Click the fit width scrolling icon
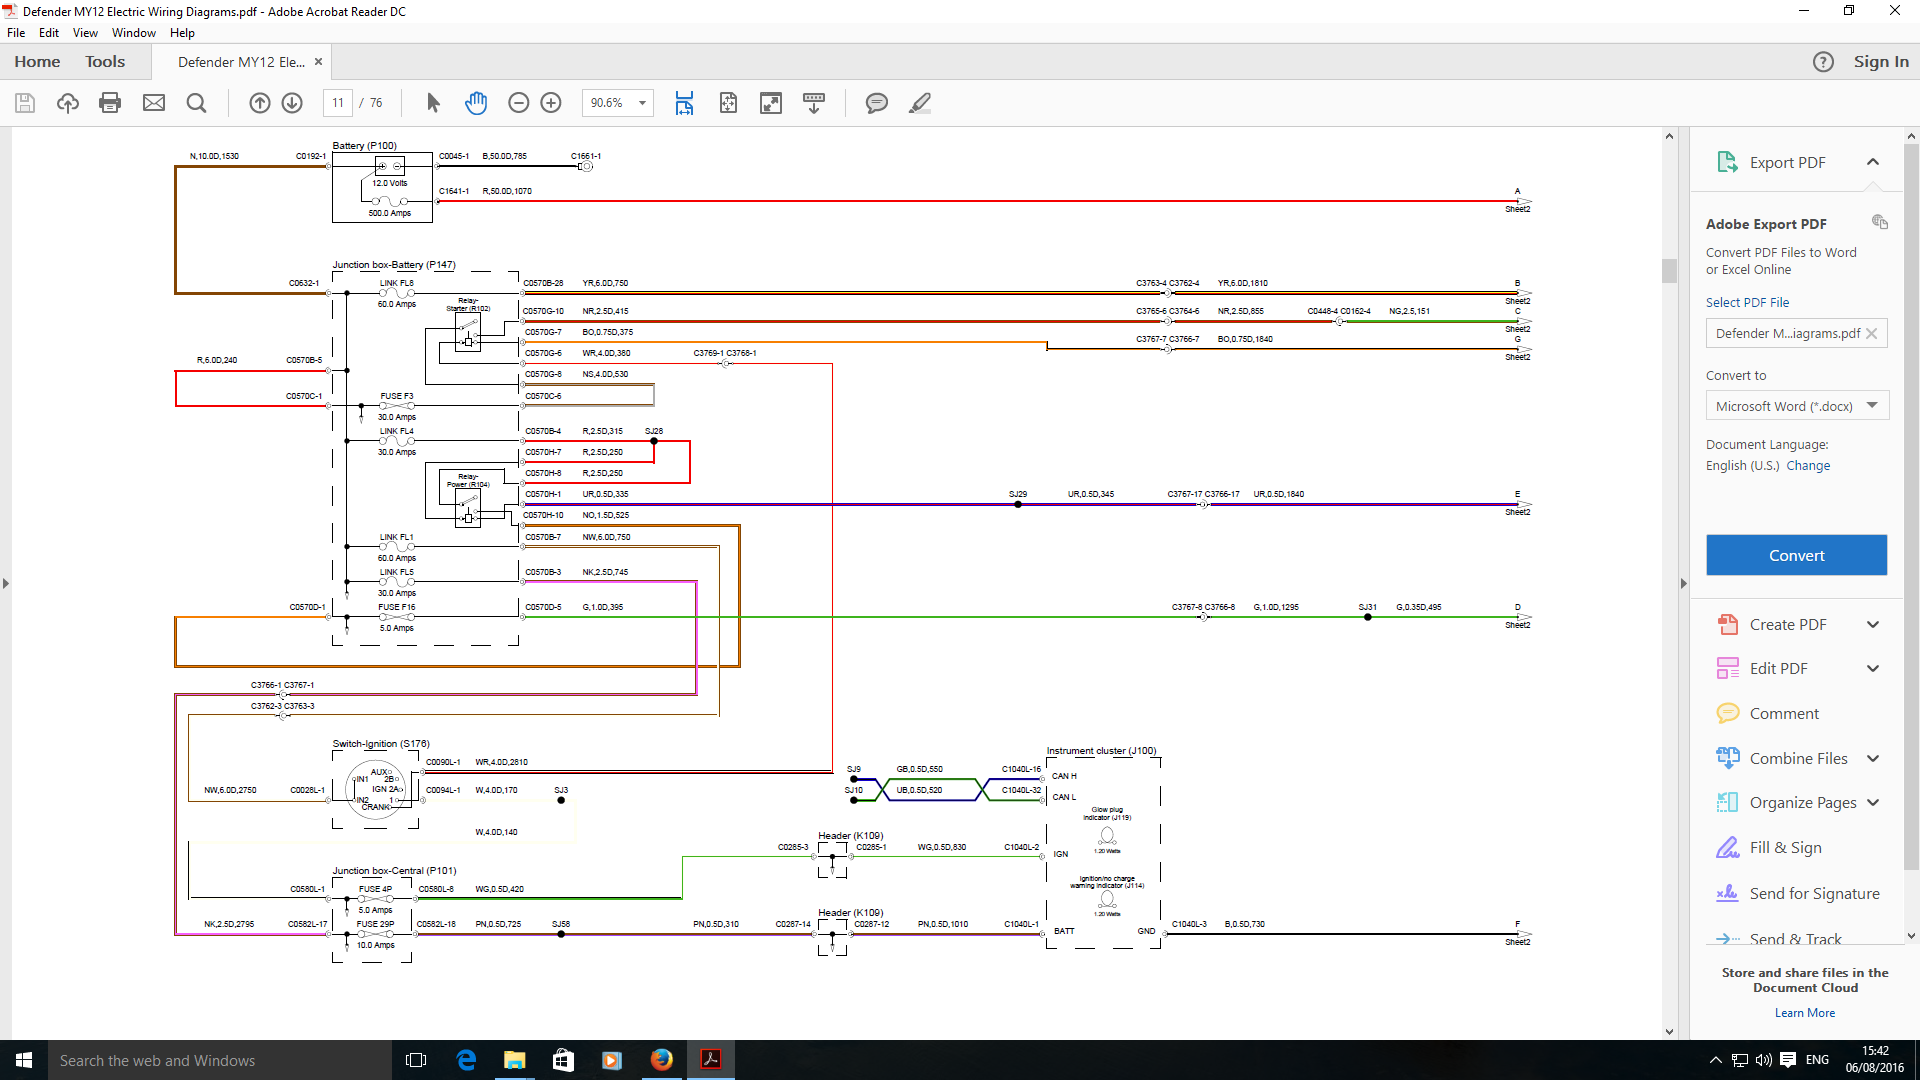 (684, 103)
